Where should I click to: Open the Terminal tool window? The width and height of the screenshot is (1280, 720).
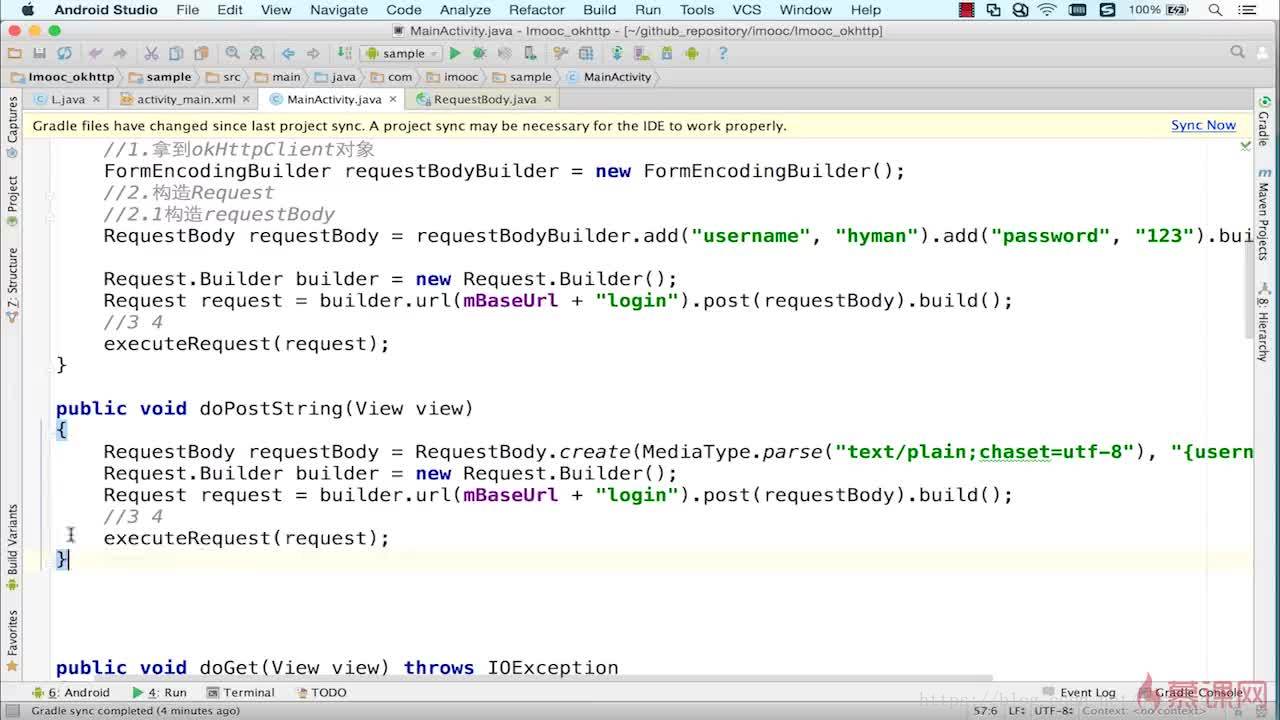241,692
